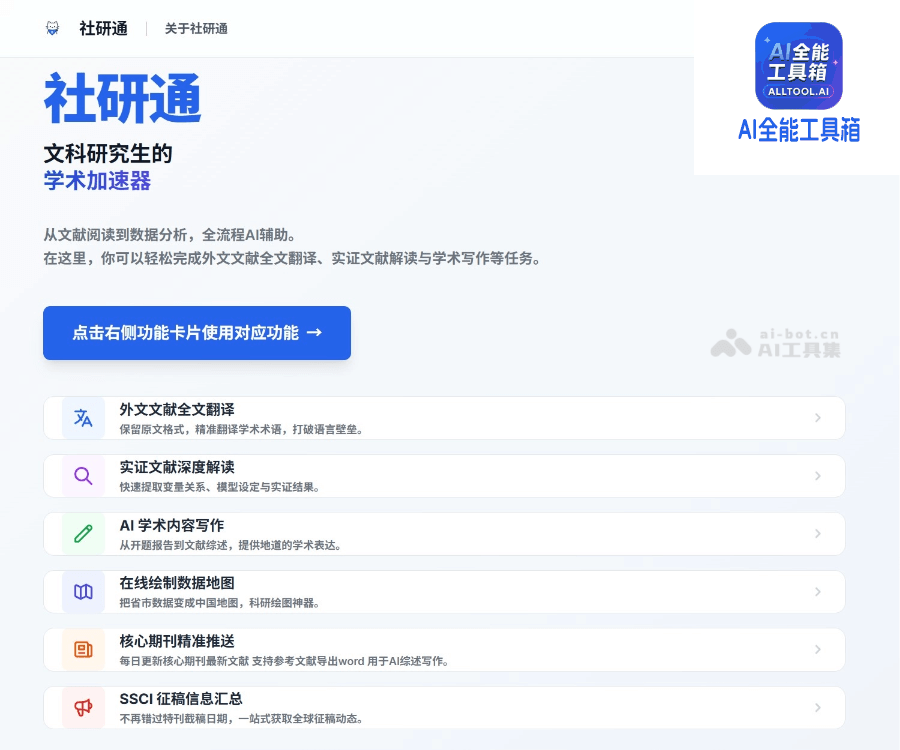This screenshot has width=900, height=750.
Task: Open the chevron on SSCI 征稿信息汇总 card
Action: pyautogui.click(x=818, y=708)
